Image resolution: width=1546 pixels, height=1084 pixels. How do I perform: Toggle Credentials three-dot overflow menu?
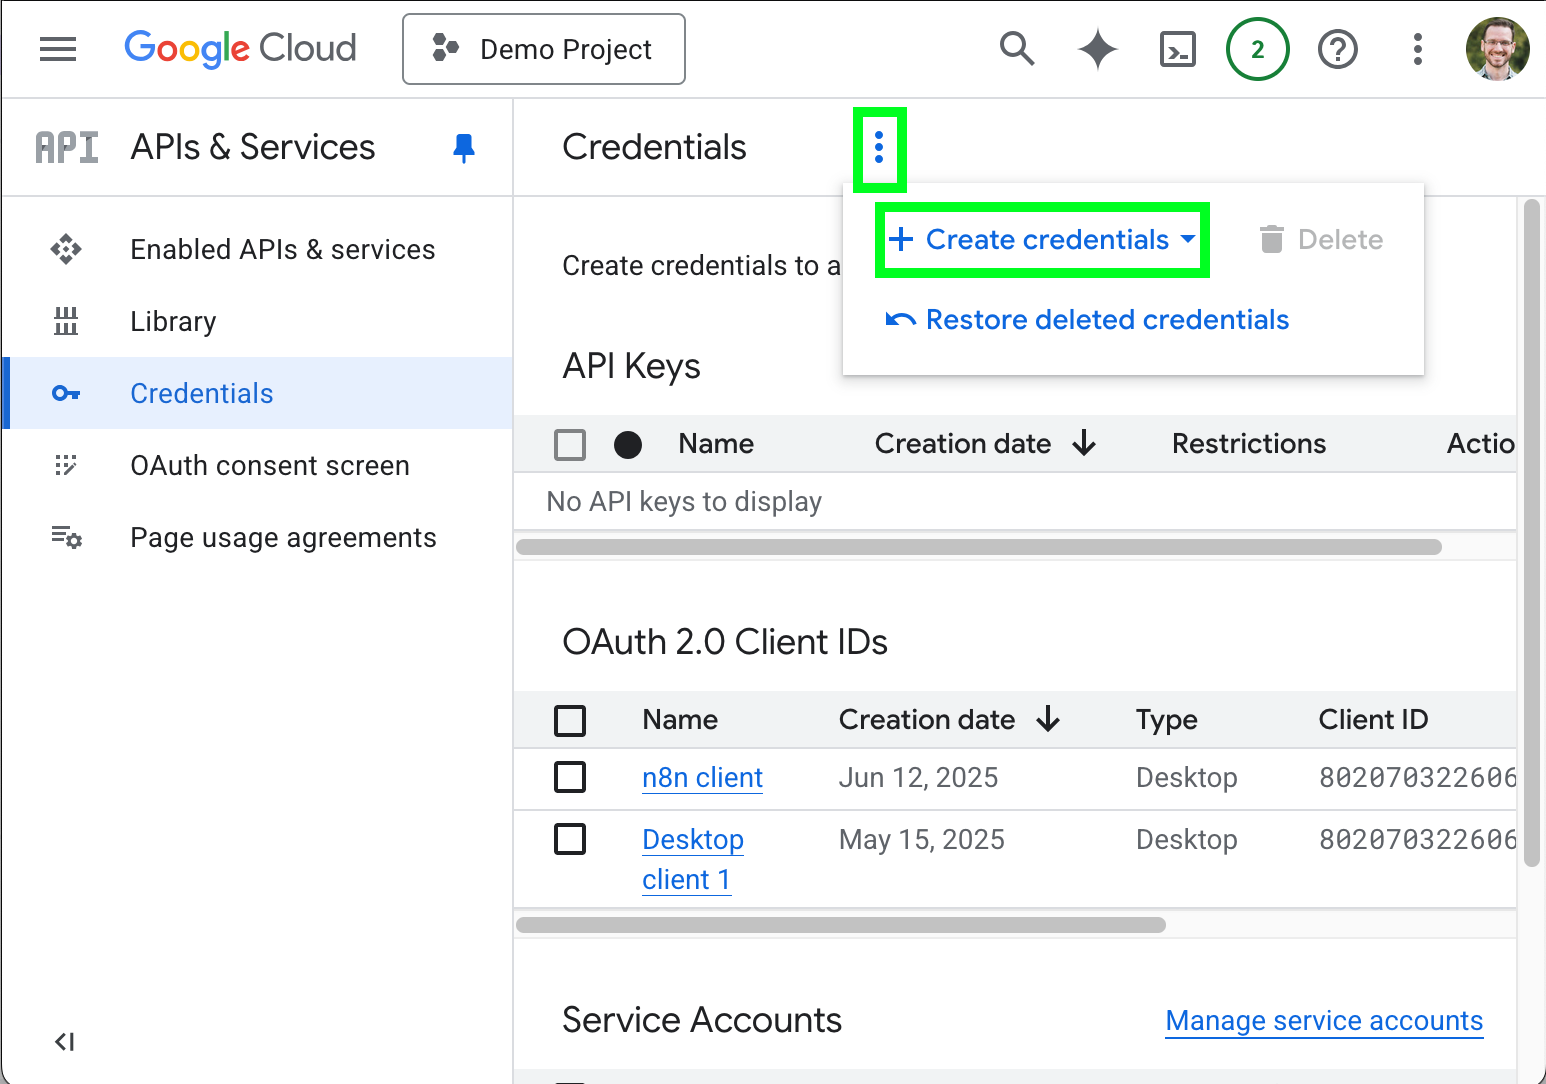pyautogui.click(x=879, y=148)
